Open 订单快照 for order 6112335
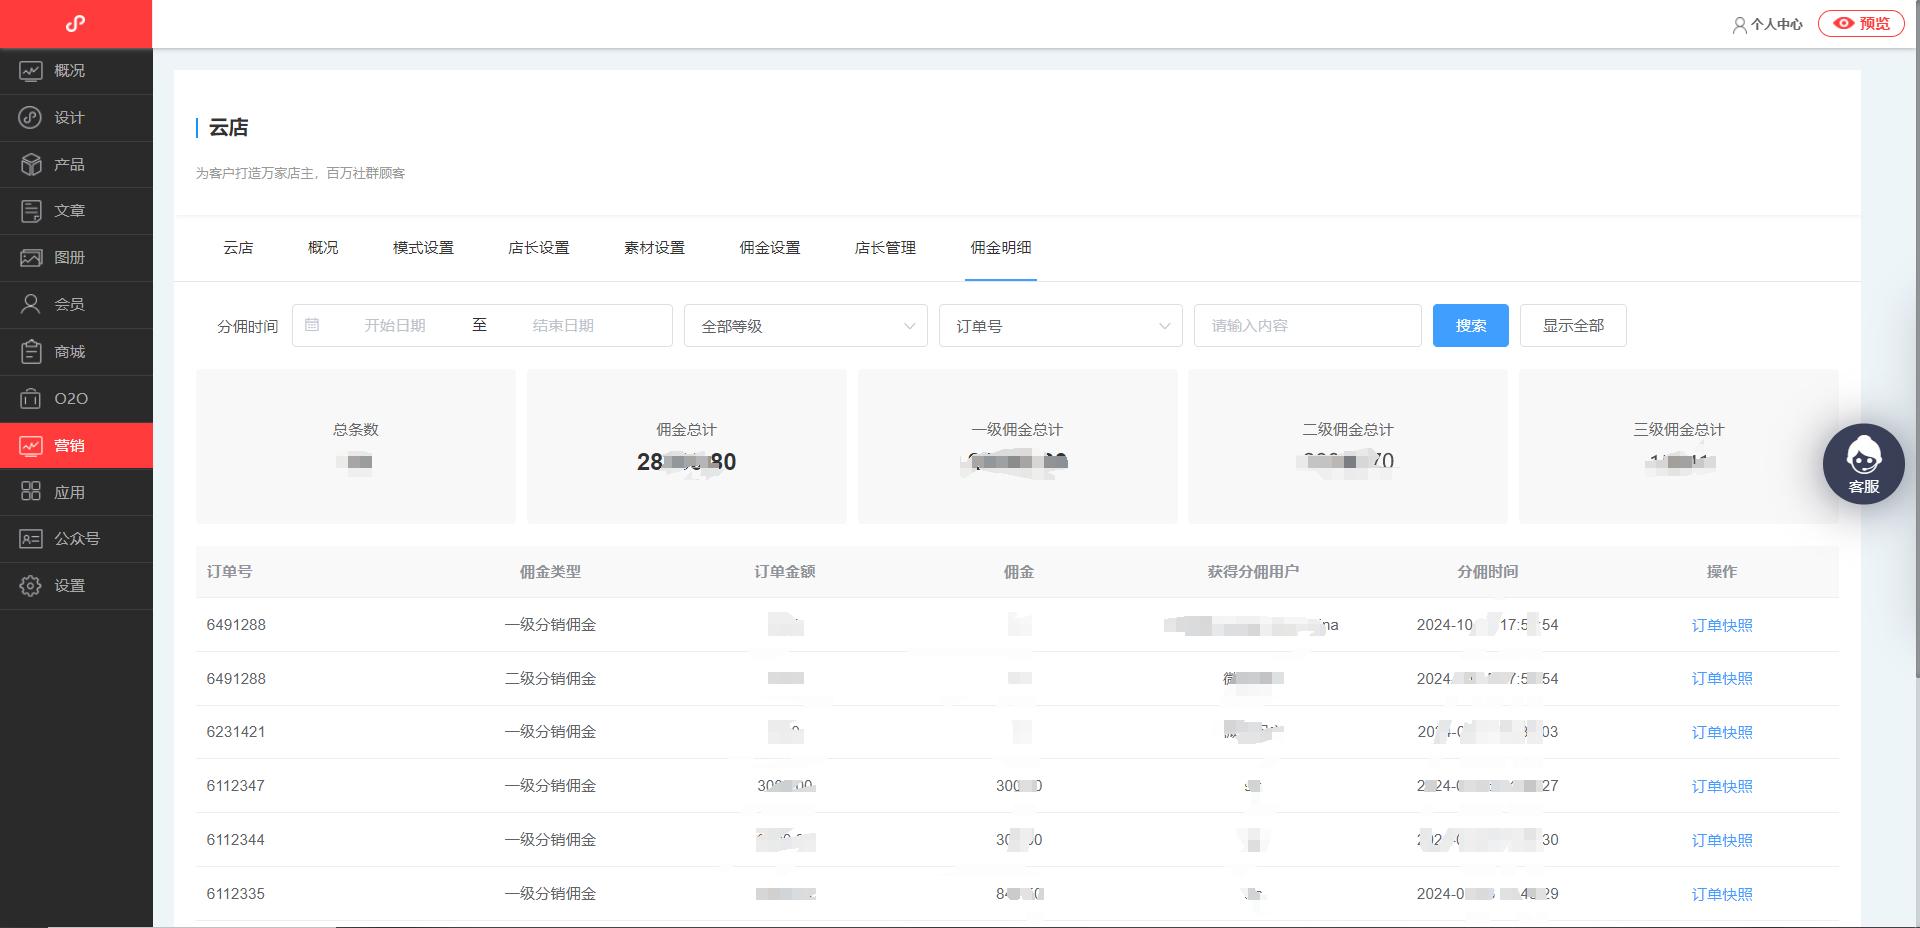The image size is (1920, 928). (x=1722, y=895)
